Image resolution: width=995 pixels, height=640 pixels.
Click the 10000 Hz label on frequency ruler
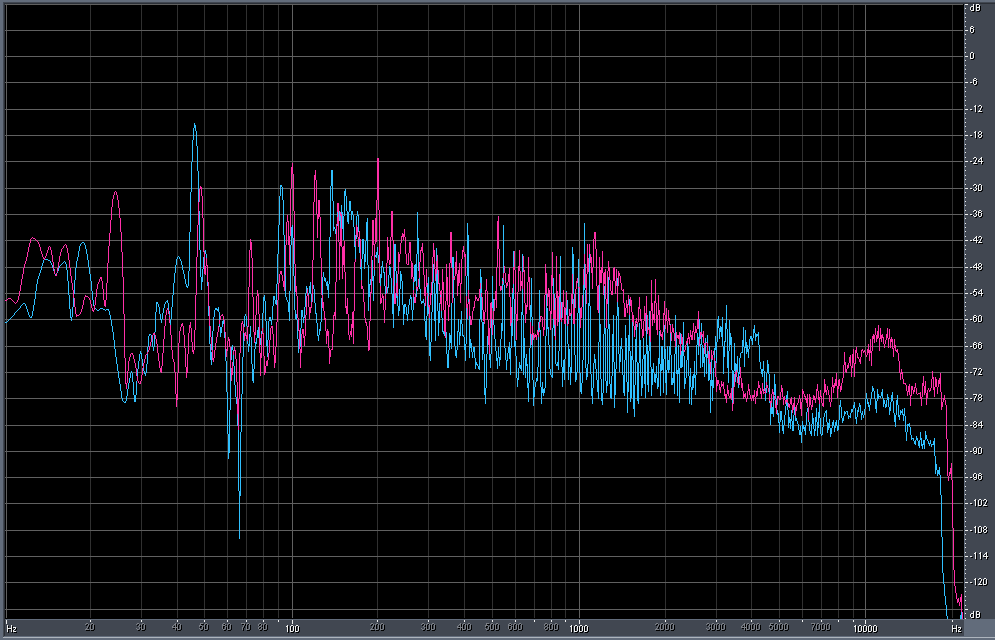click(864, 629)
